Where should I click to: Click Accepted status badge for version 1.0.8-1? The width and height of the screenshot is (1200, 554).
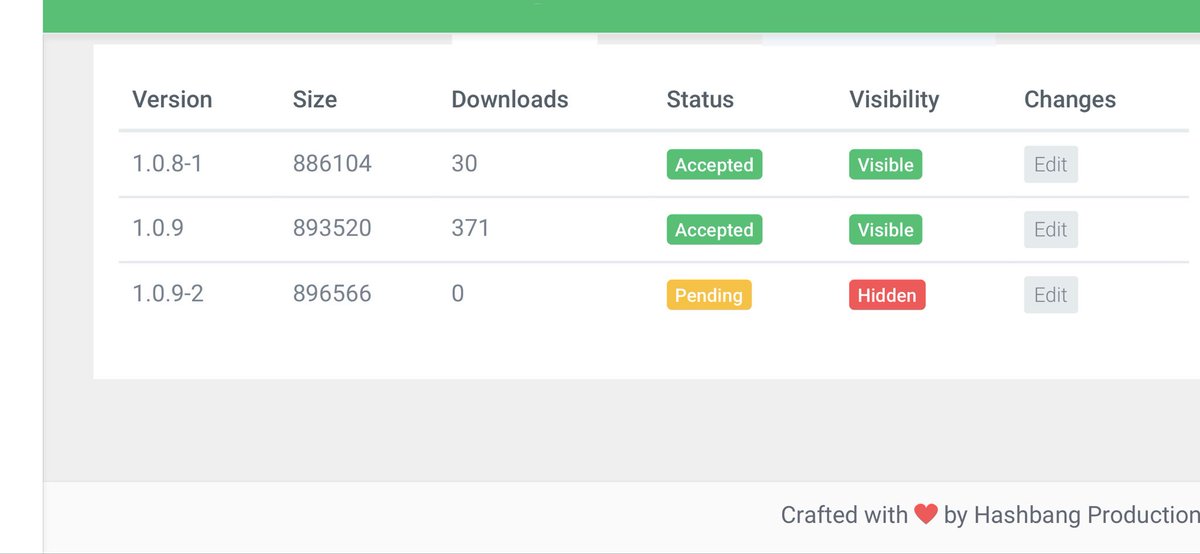coord(714,165)
